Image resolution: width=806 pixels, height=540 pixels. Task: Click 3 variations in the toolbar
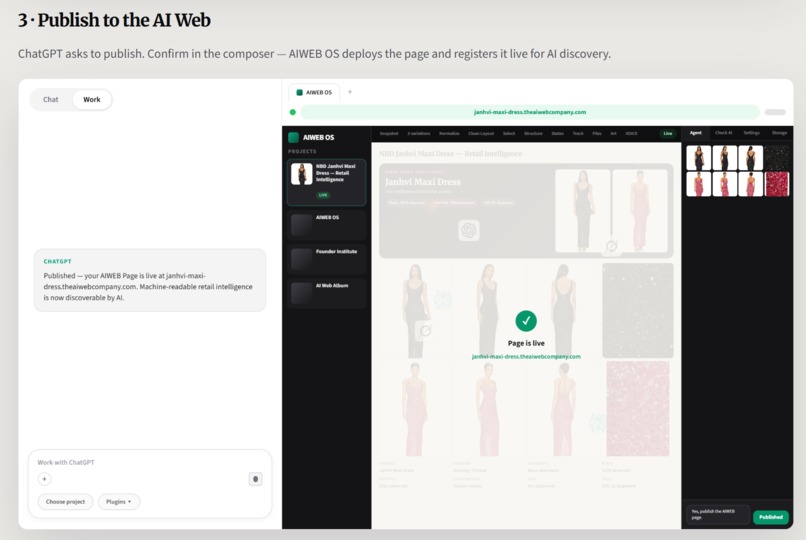click(x=418, y=133)
